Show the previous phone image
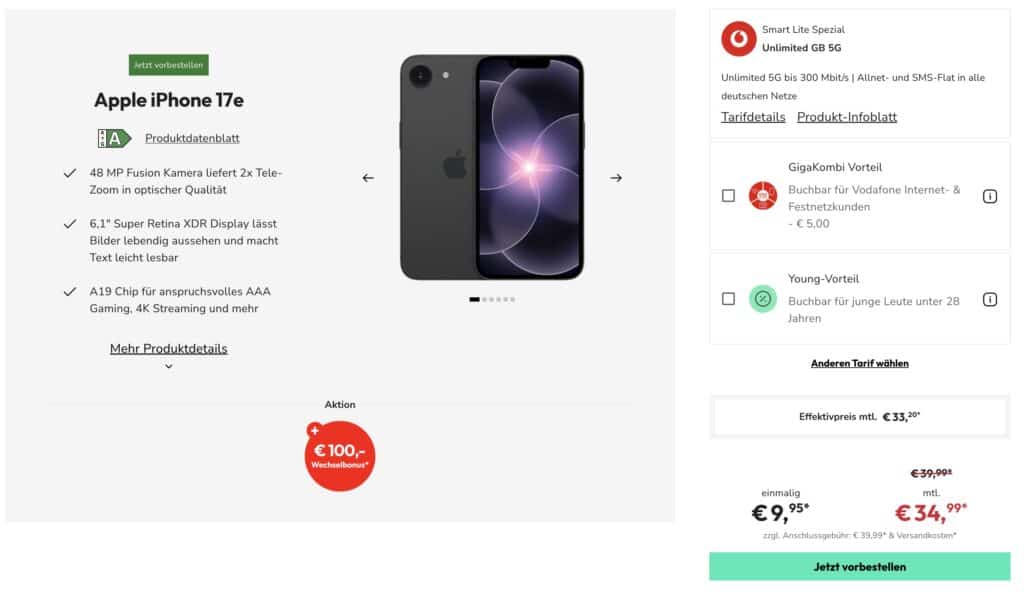 [368, 178]
